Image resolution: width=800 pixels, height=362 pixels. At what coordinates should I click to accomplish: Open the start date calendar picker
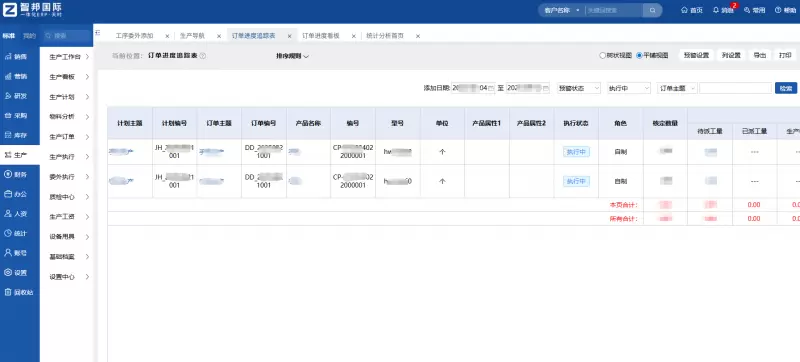point(491,88)
